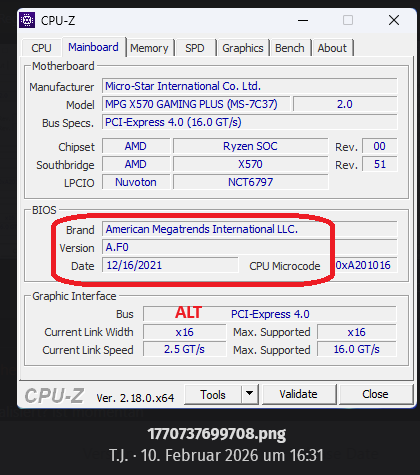Viewport: 420px width, 475px height.
Task: Click the Tools button
Action: [x=213, y=395]
